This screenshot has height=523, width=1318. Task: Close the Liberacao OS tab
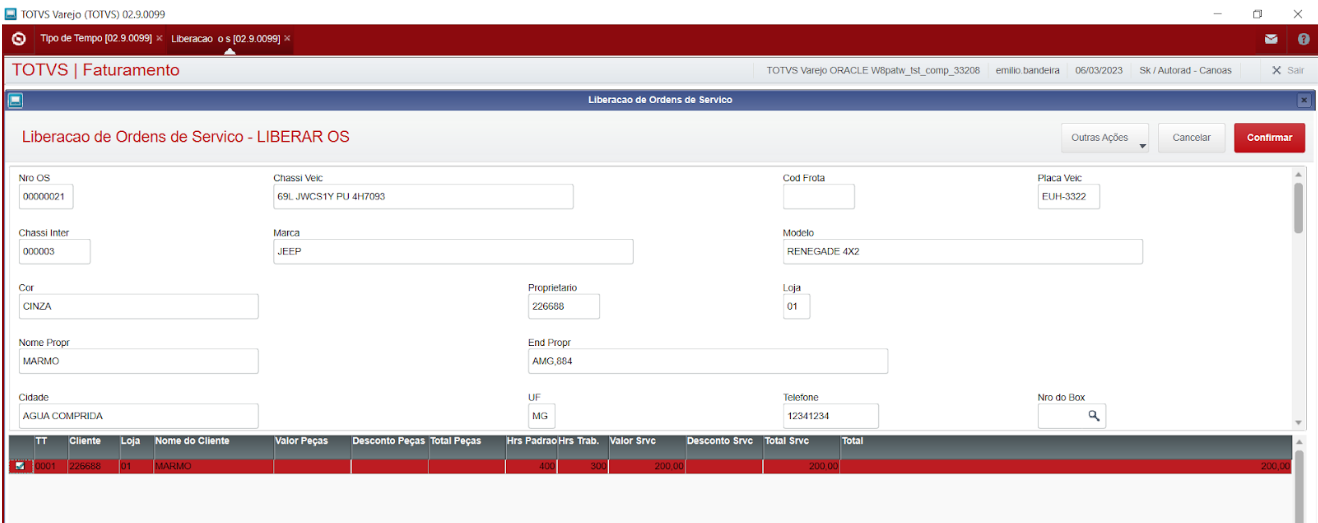(287, 38)
